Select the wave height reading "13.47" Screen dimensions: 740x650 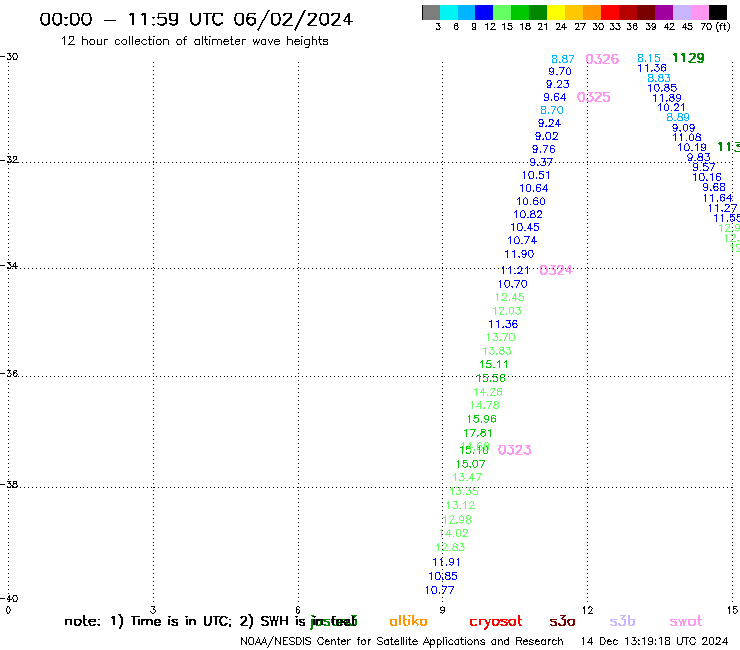(x=467, y=477)
